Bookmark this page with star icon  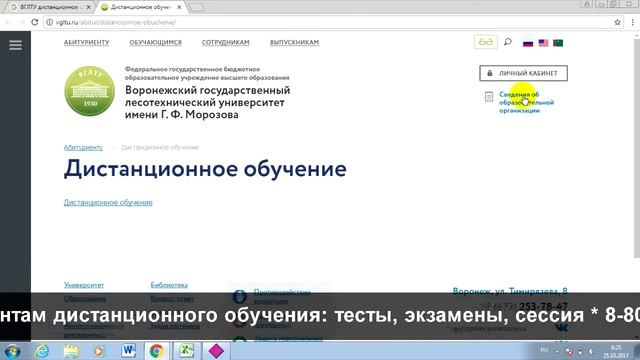tap(617, 22)
